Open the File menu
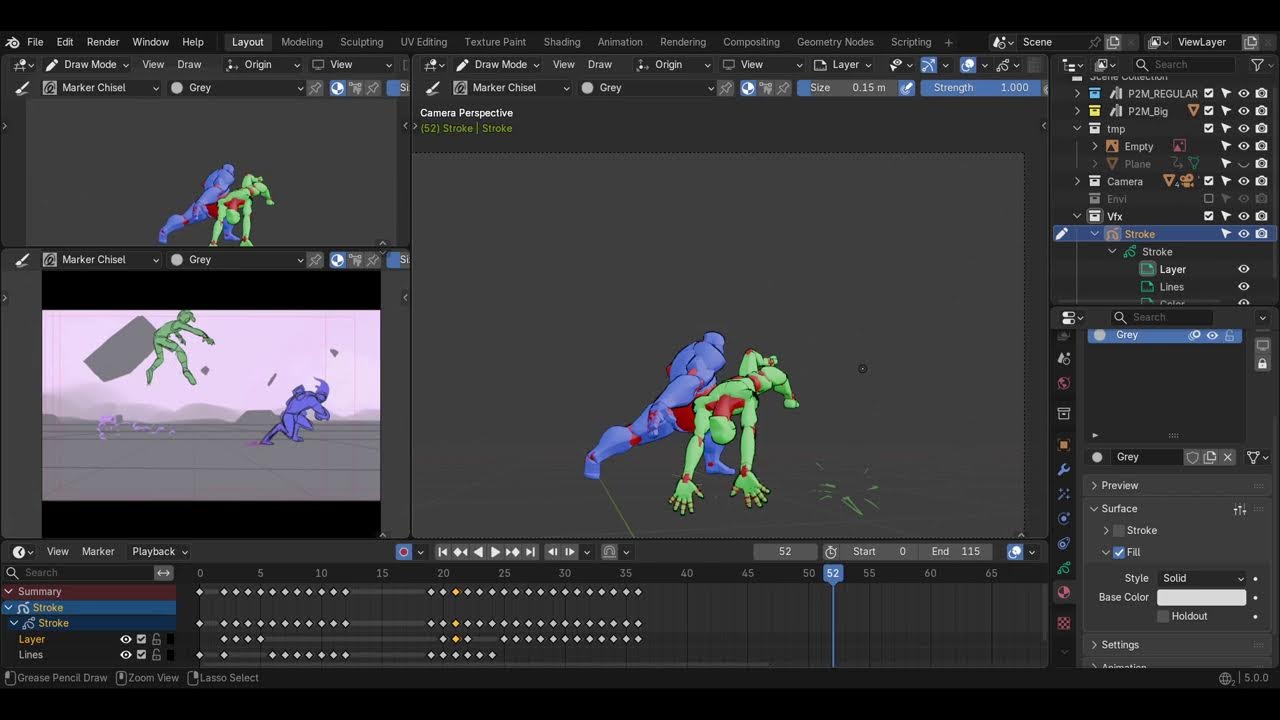The width and height of the screenshot is (1280, 720). coord(35,42)
